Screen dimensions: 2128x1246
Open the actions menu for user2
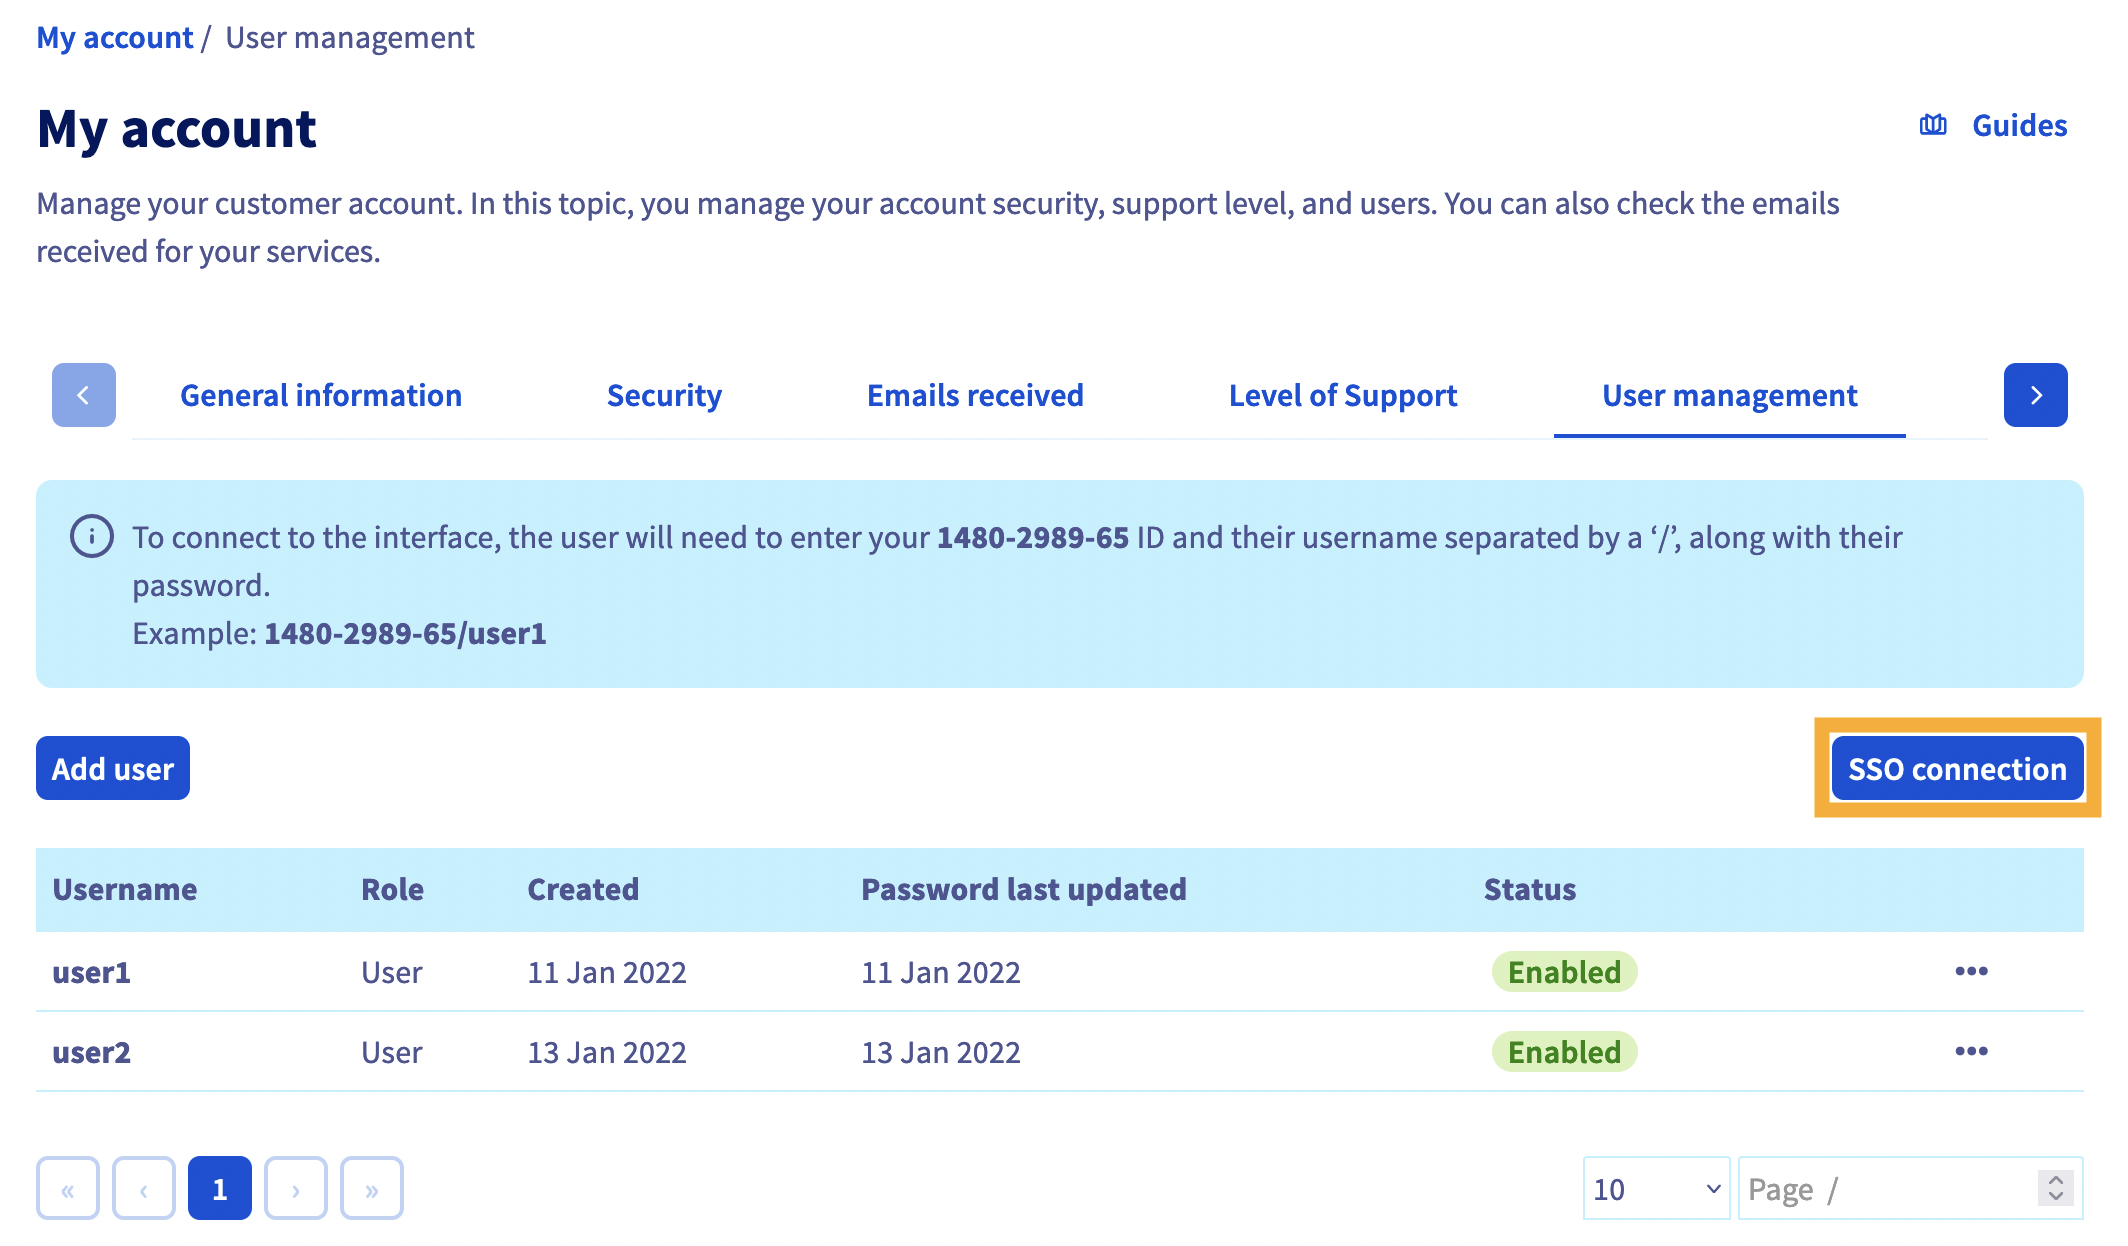pyautogui.click(x=1971, y=1051)
